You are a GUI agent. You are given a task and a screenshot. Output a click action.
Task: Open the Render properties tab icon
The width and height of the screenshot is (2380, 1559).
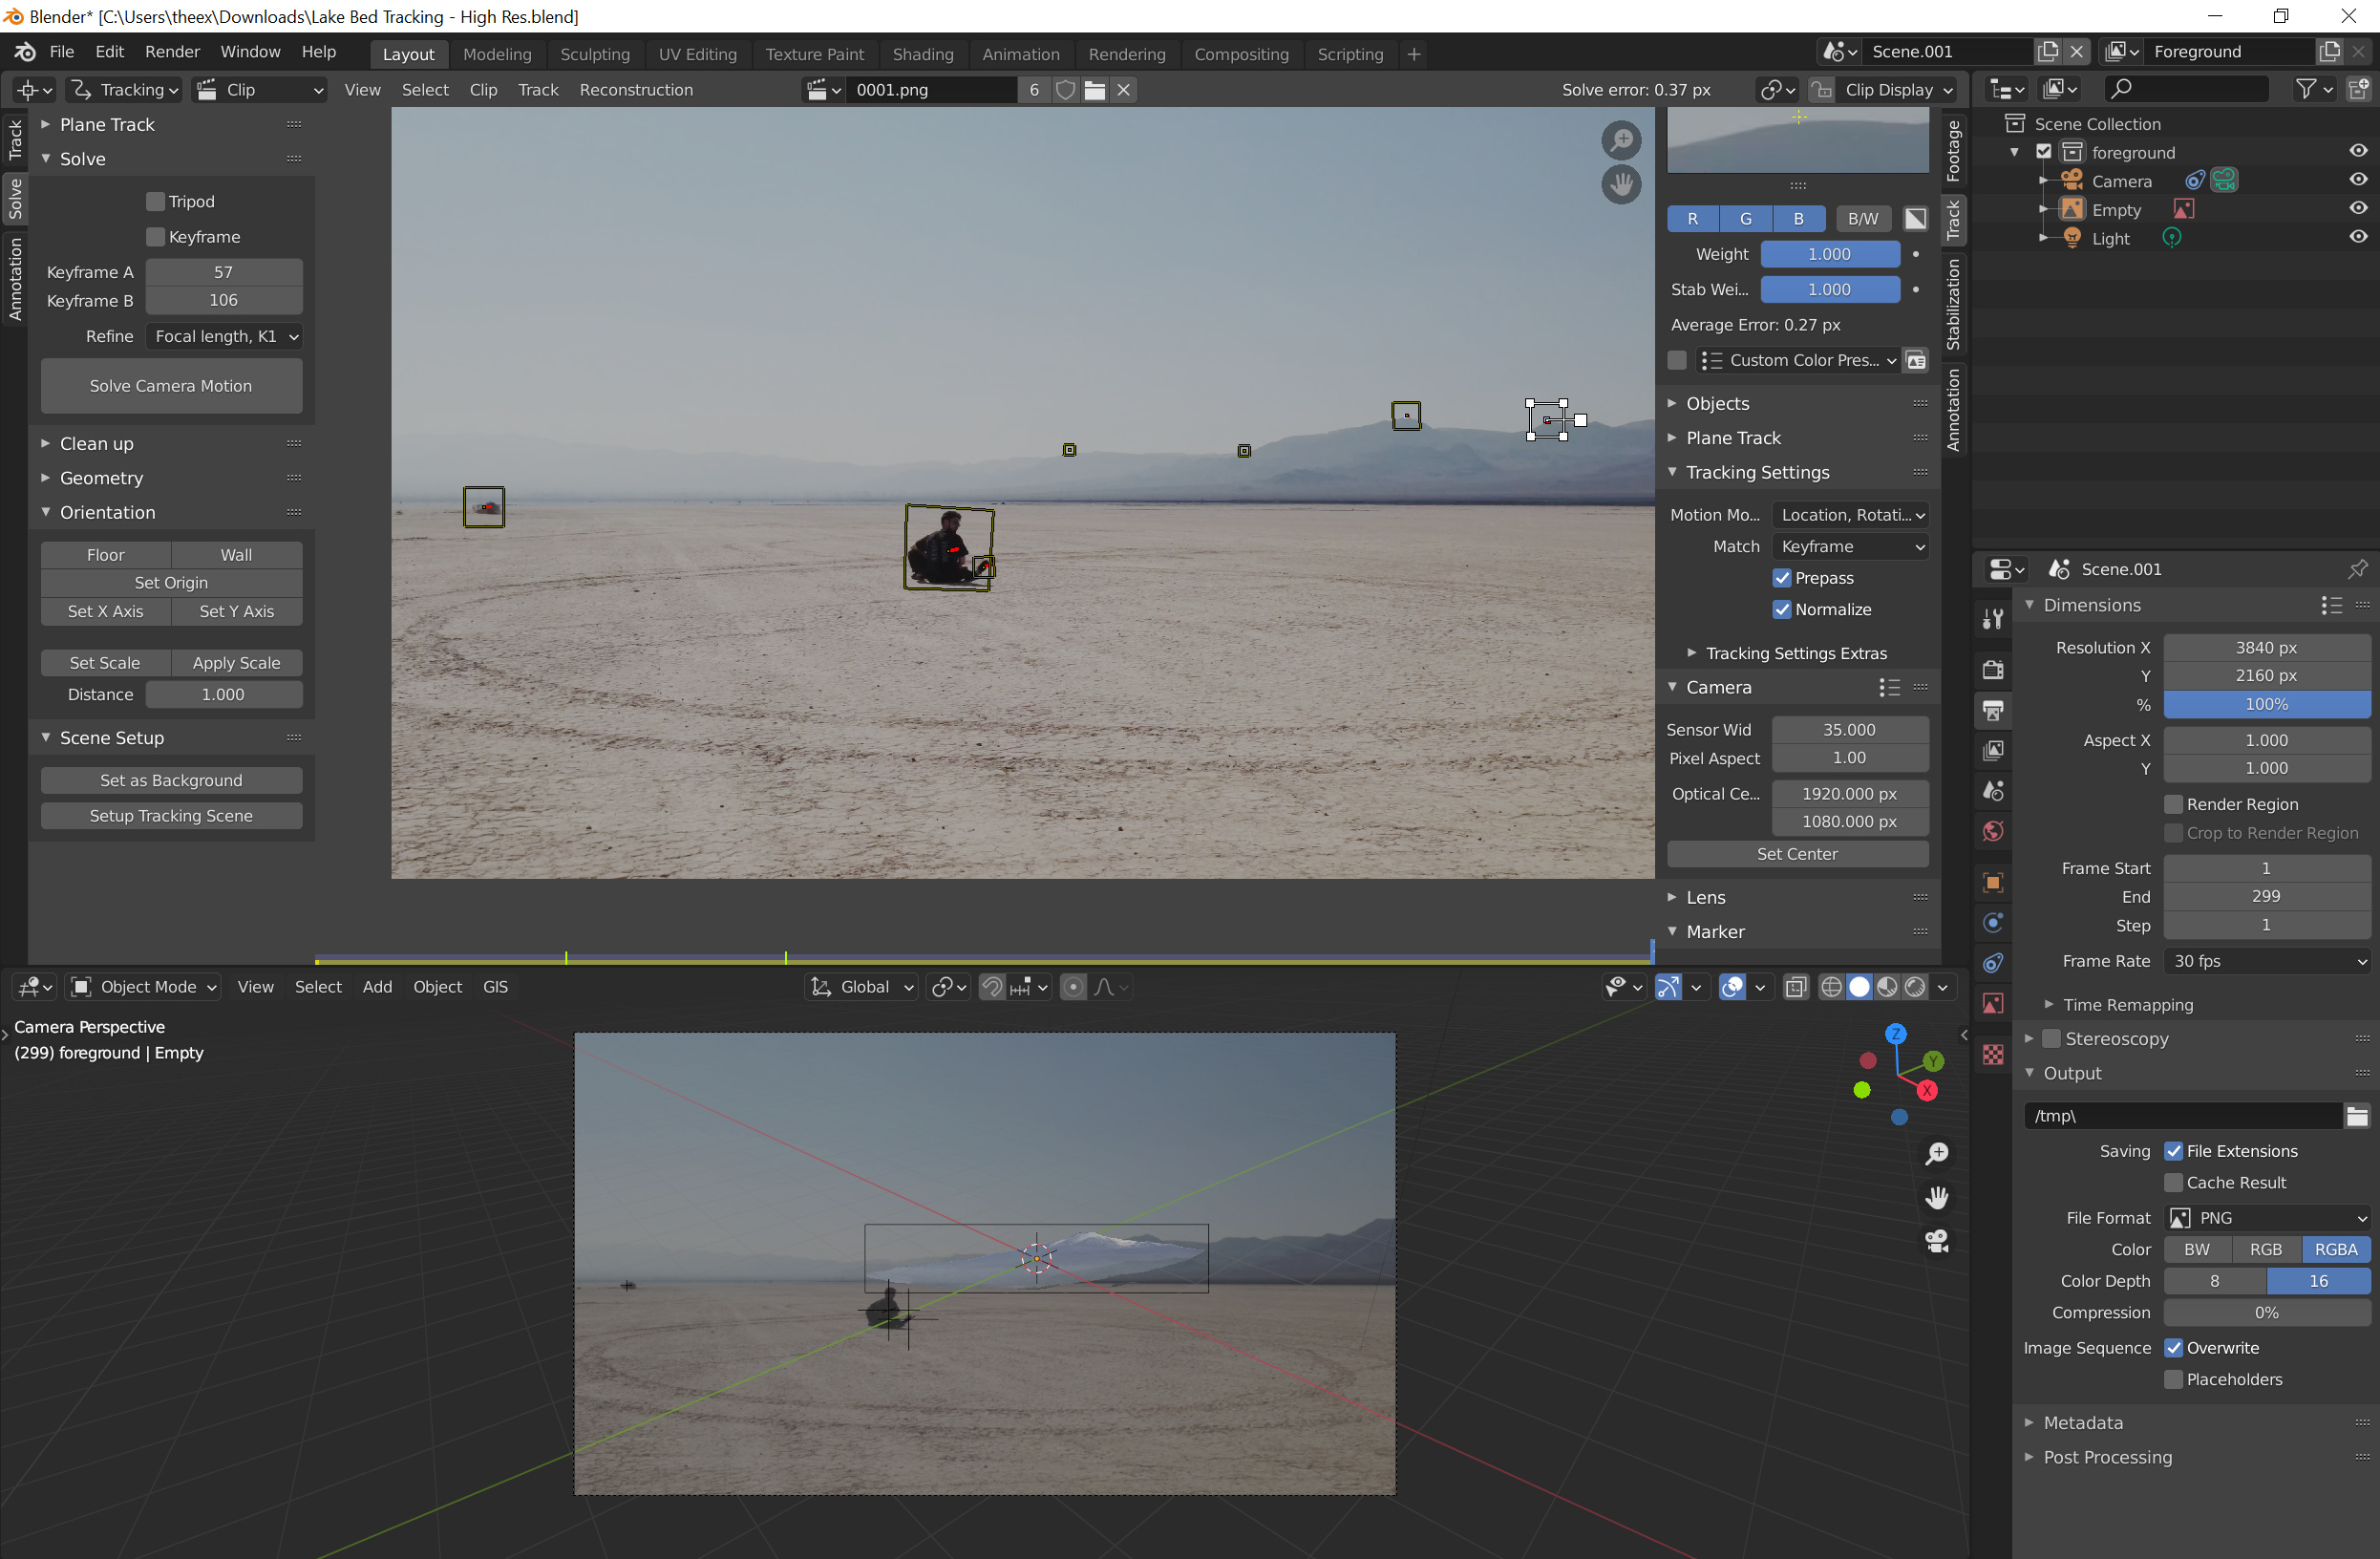[1993, 670]
